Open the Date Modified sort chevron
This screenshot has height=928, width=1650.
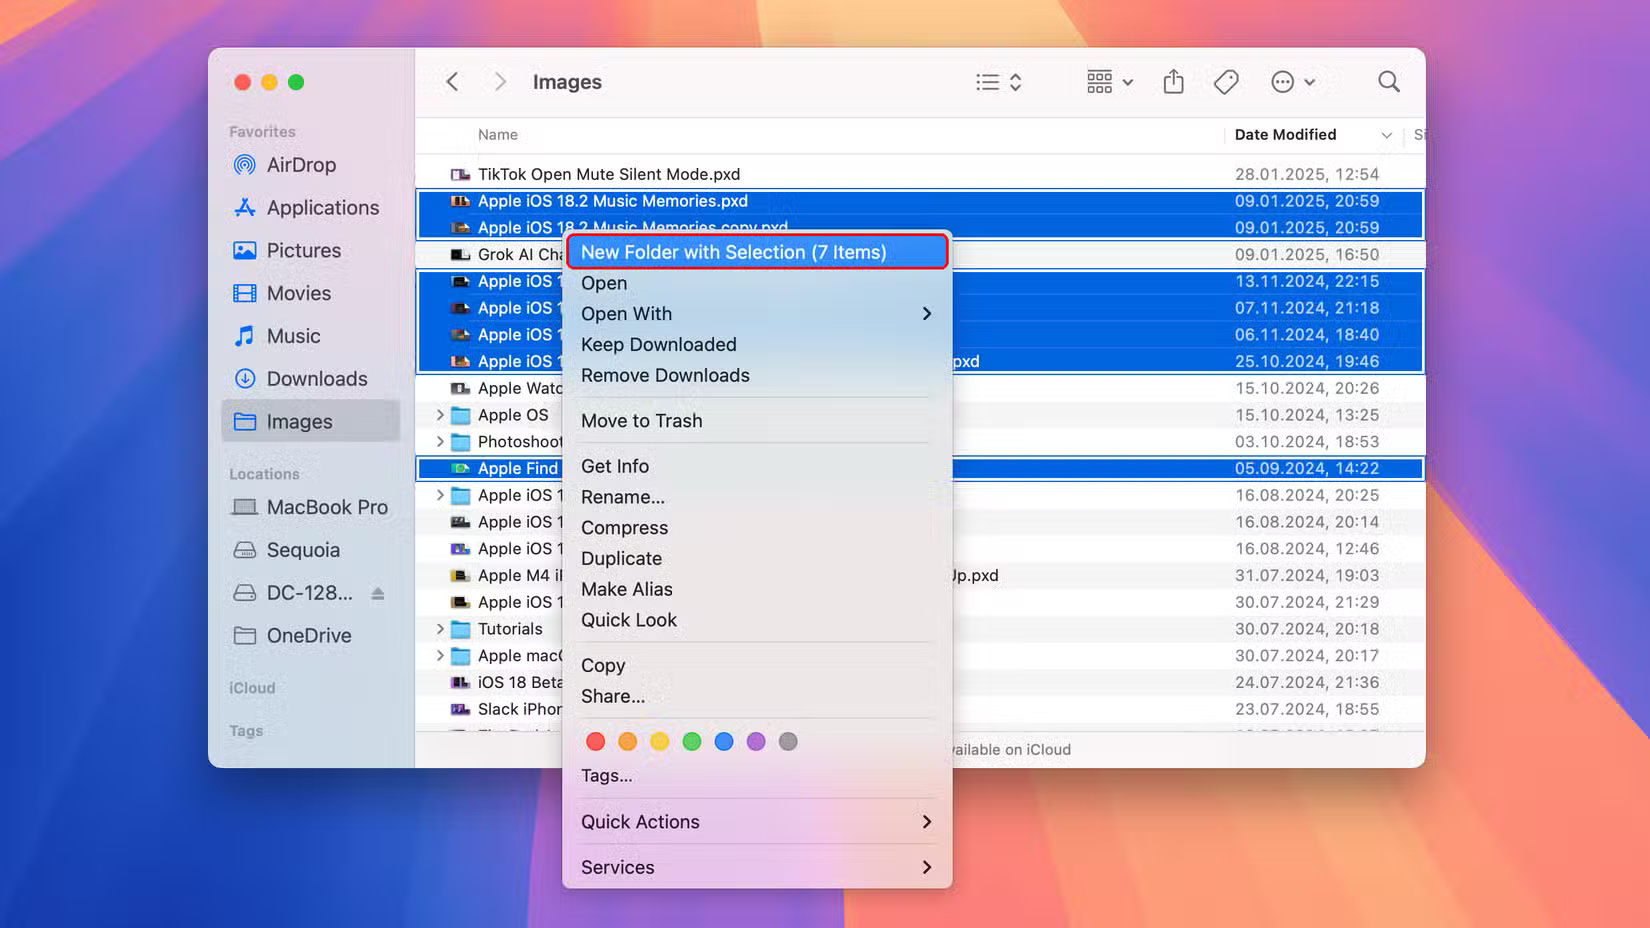[1387, 135]
